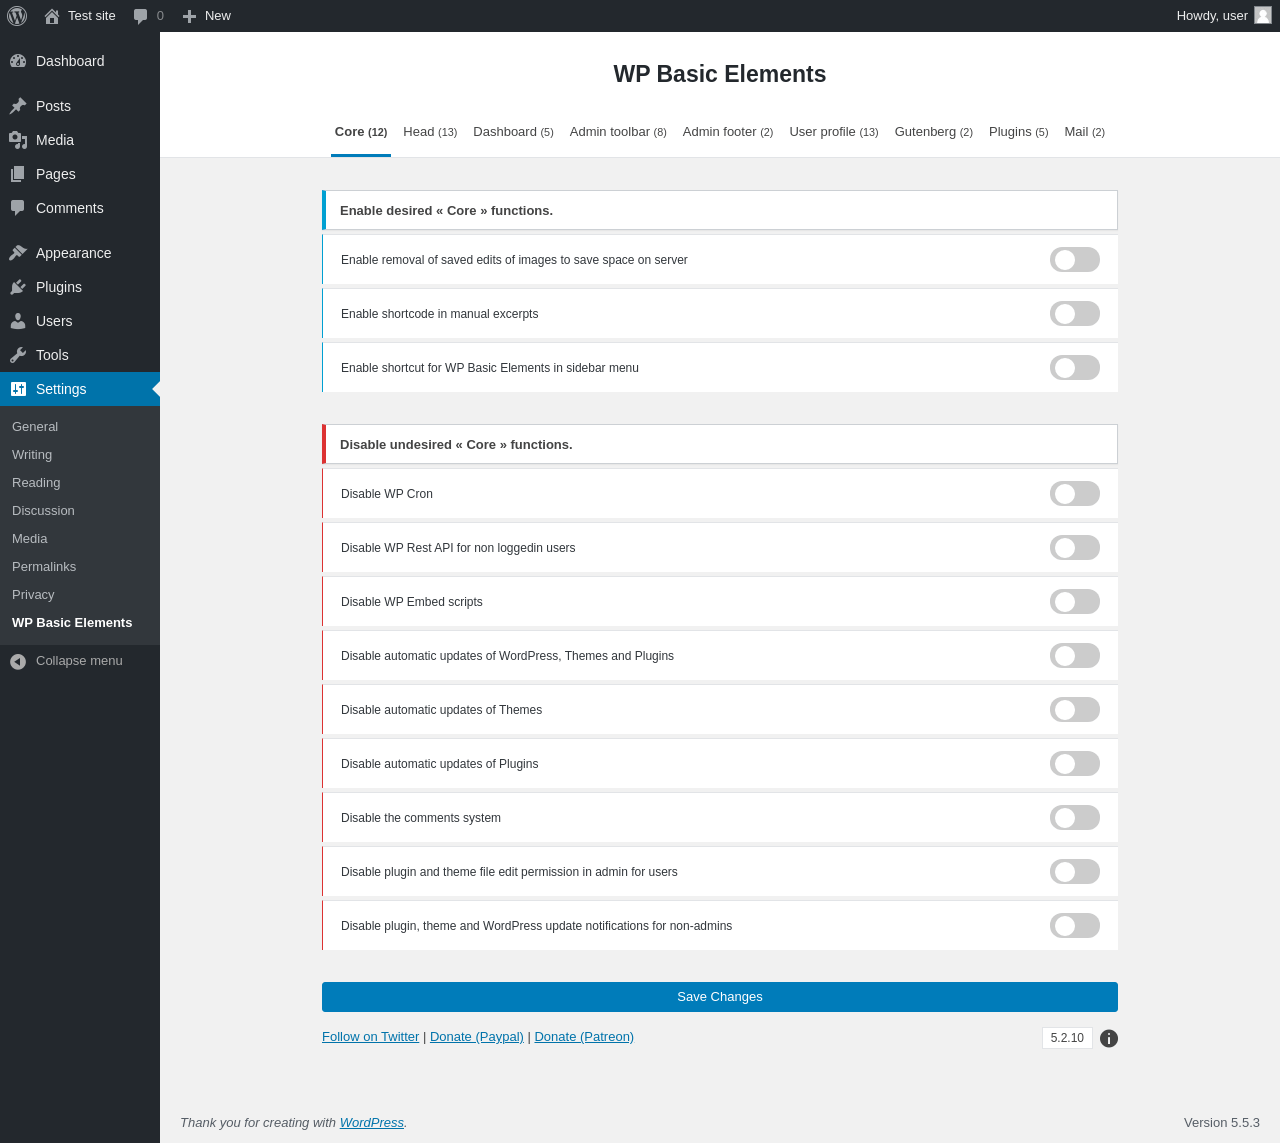Open the Admin footer tab

[728, 132]
